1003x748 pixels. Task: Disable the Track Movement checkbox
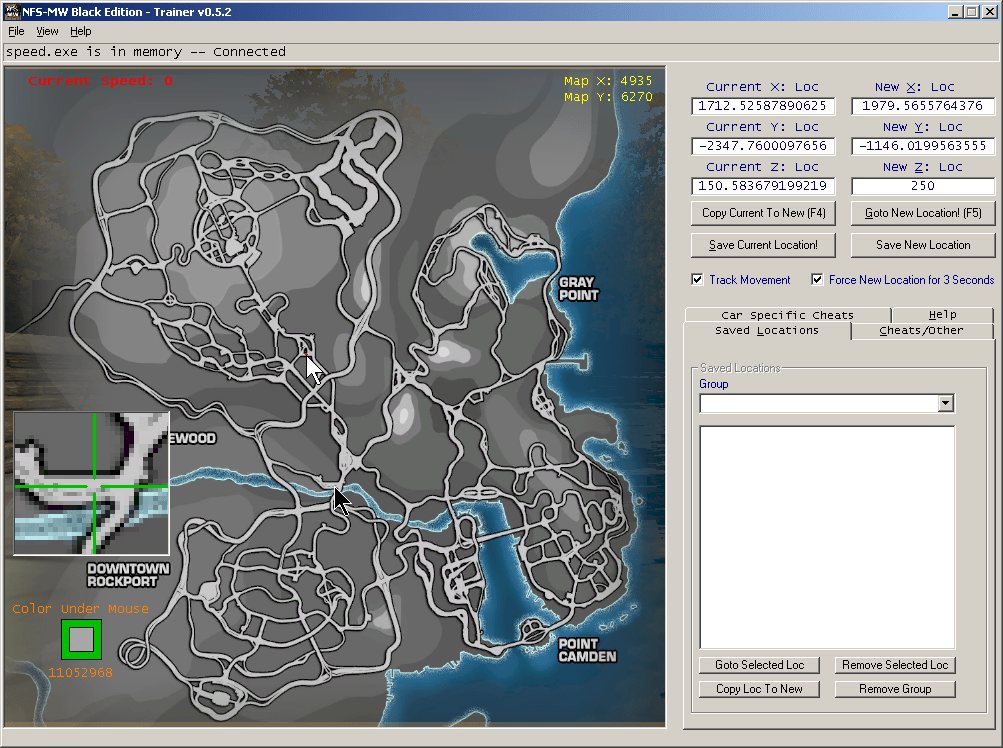[698, 279]
